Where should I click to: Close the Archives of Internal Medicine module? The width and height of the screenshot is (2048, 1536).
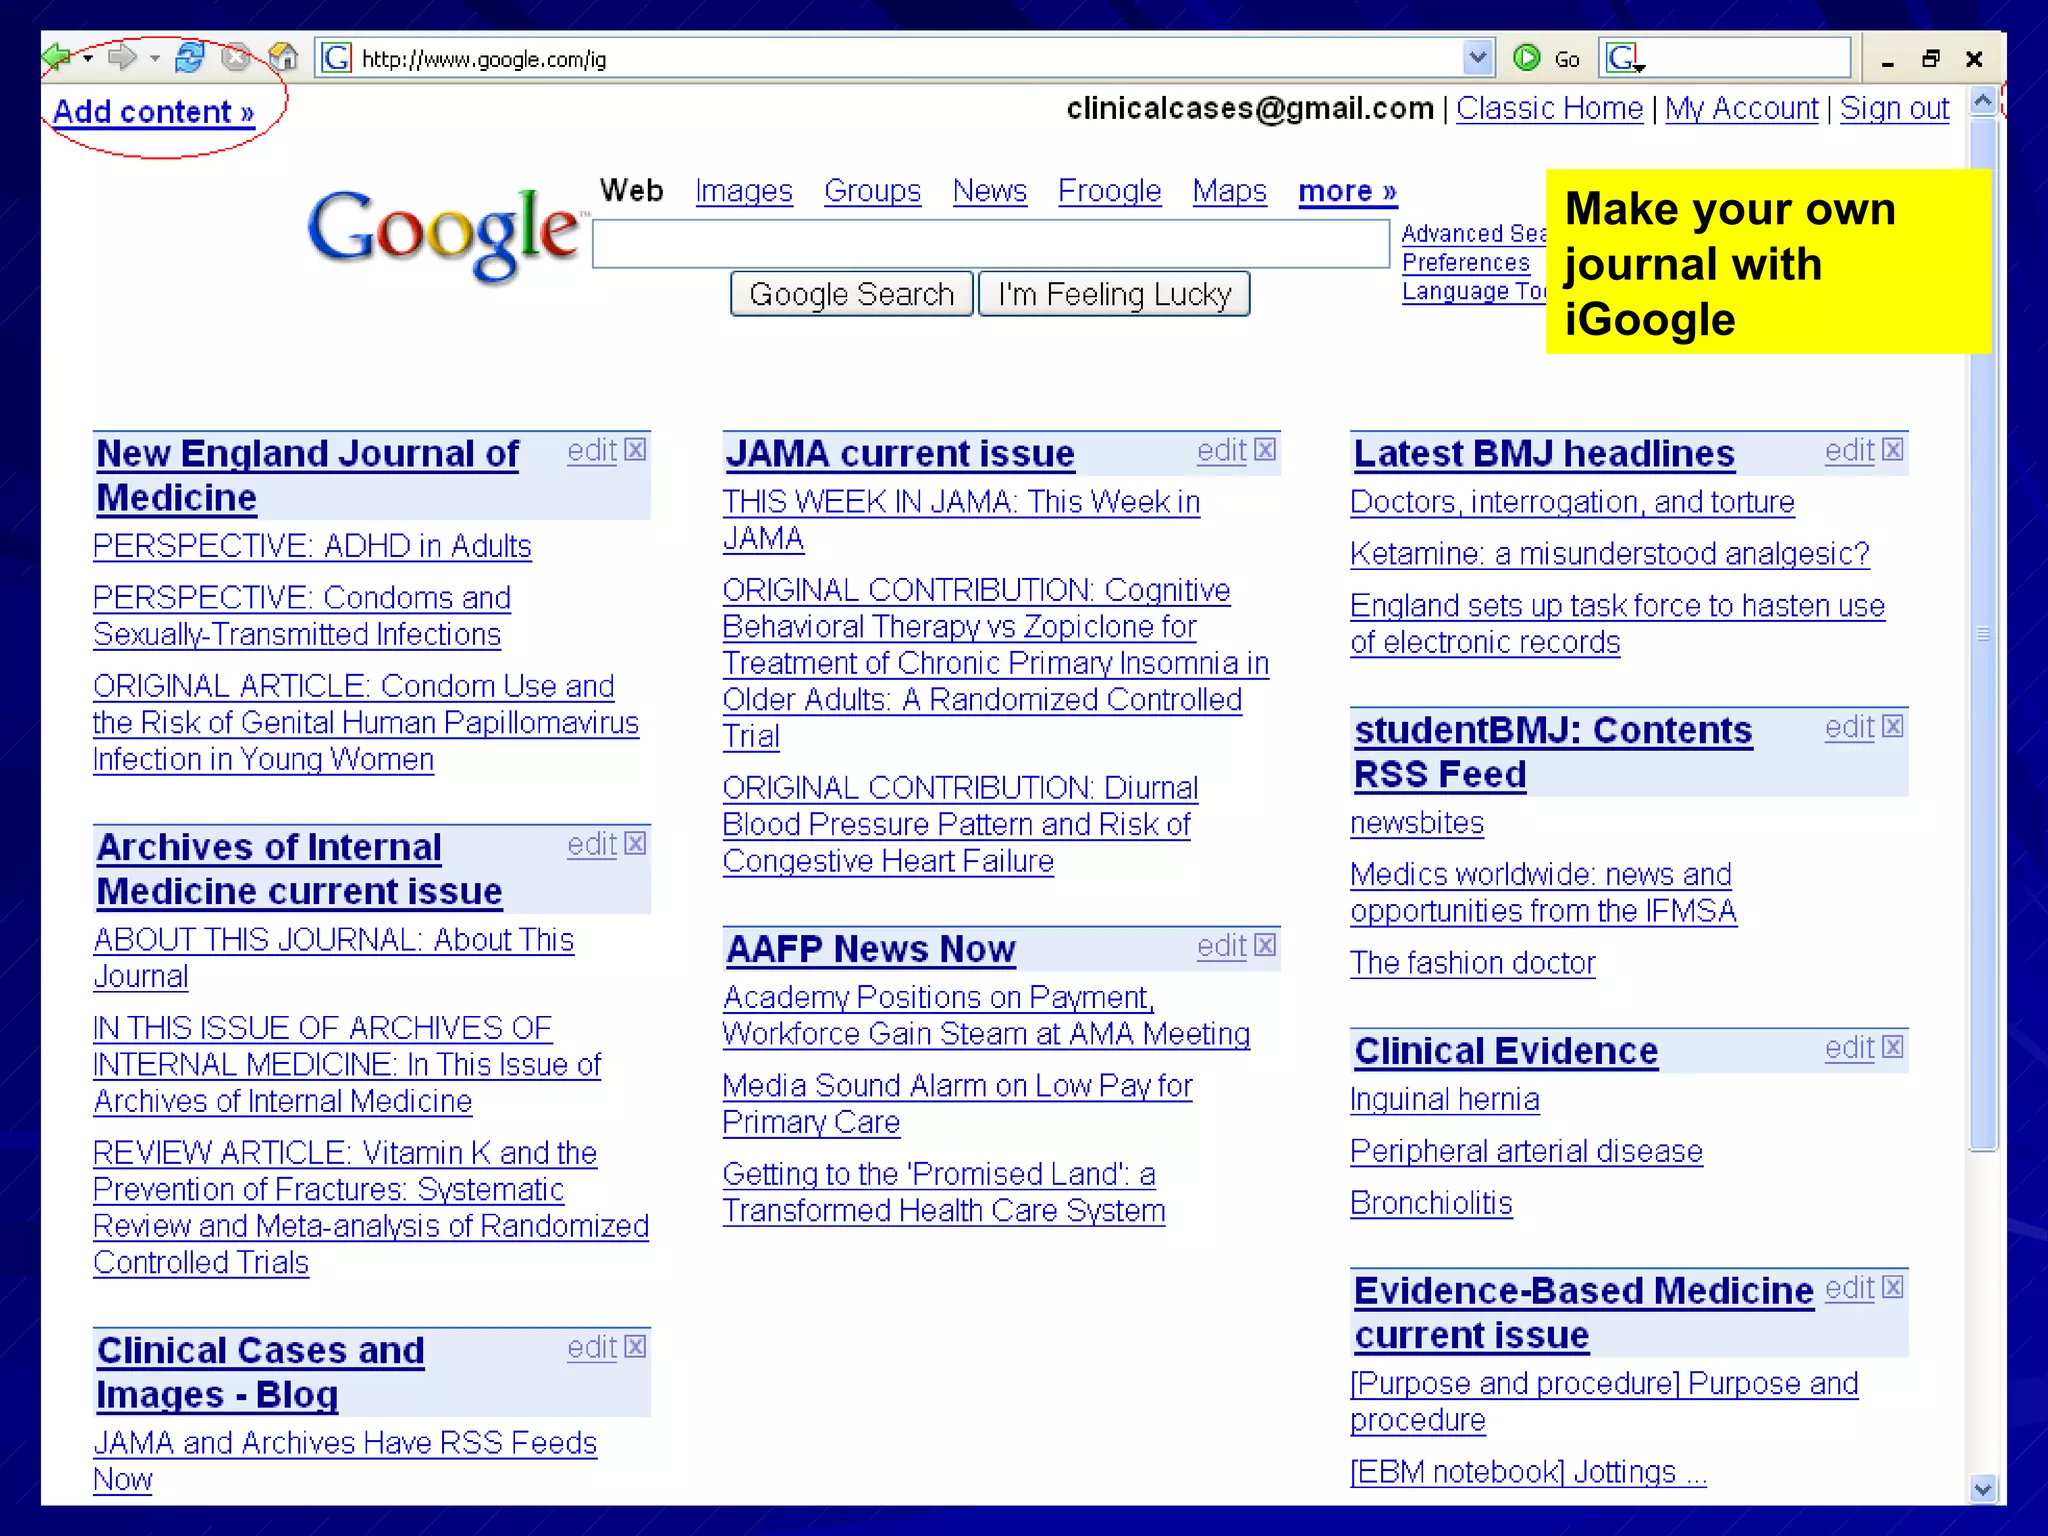(635, 844)
